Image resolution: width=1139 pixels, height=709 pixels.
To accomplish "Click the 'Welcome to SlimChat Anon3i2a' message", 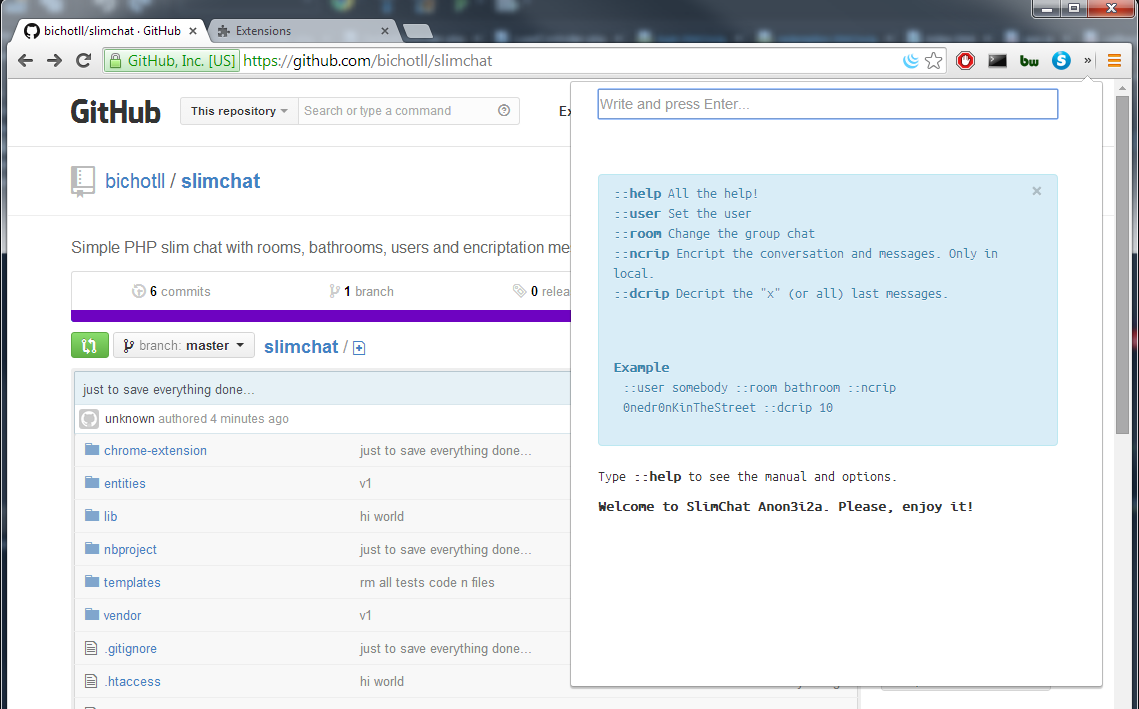I will tap(785, 506).
